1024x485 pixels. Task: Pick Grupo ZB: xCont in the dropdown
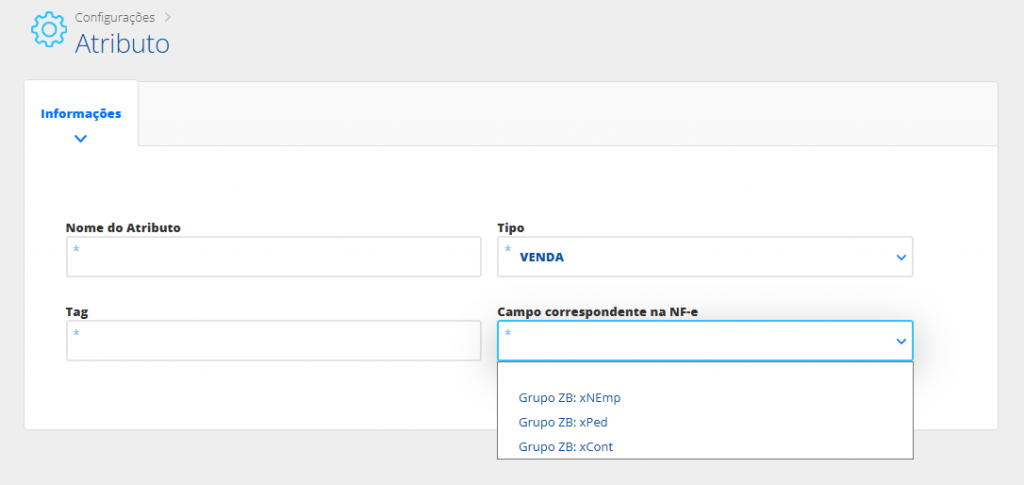coord(566,447)
